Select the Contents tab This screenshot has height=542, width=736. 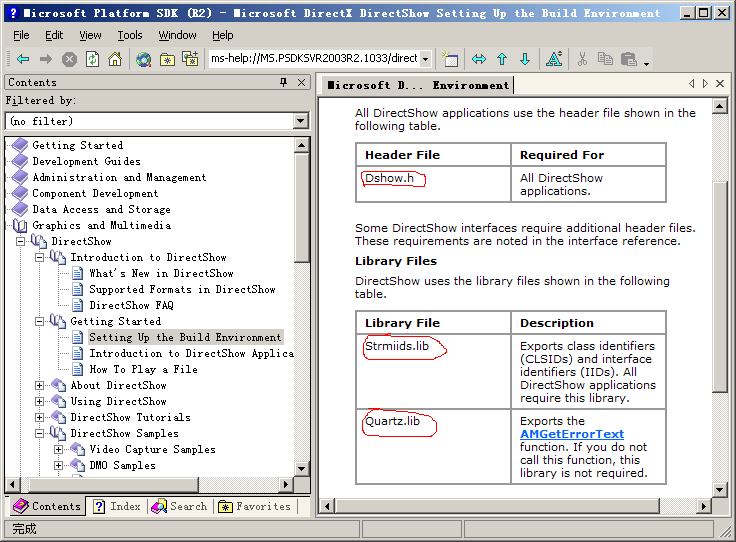[47, 507]
